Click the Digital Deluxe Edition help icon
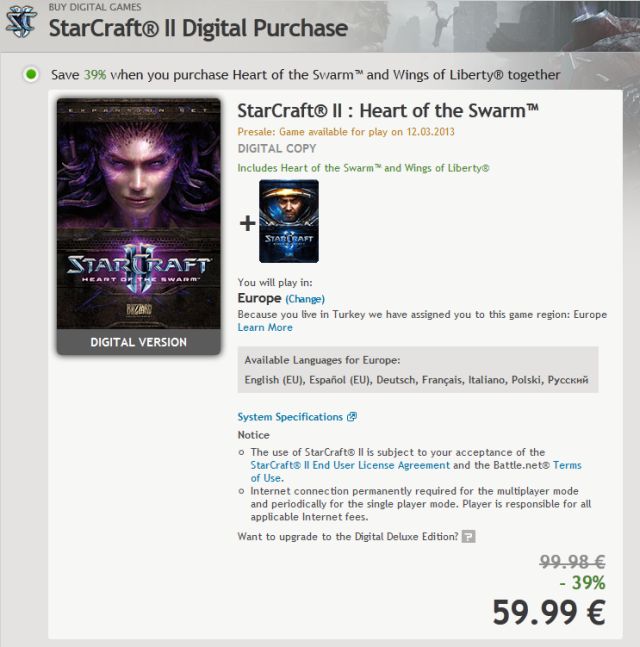 click(468, 536)
